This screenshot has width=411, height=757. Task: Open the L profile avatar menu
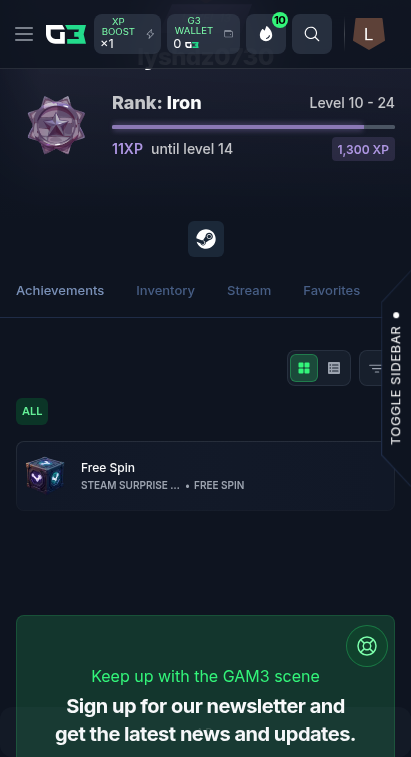[x=368, y=34]
